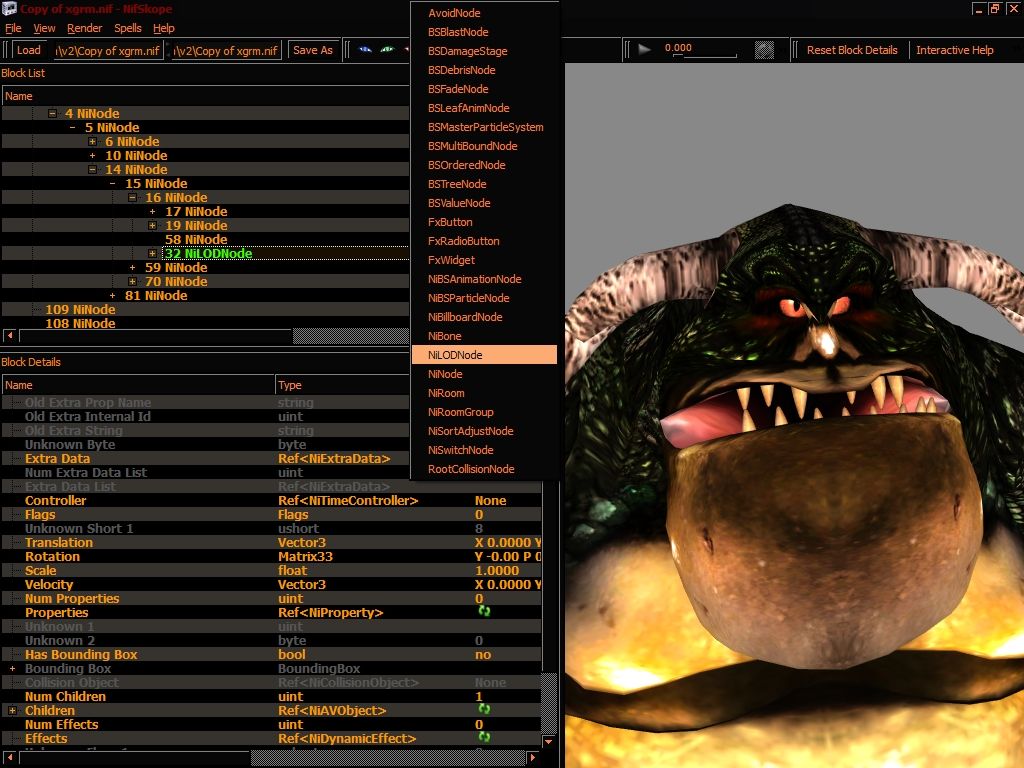Choose BSFadeNode from the list
This screenshot has width=1024, height=768.
click(x=484, y=89)
